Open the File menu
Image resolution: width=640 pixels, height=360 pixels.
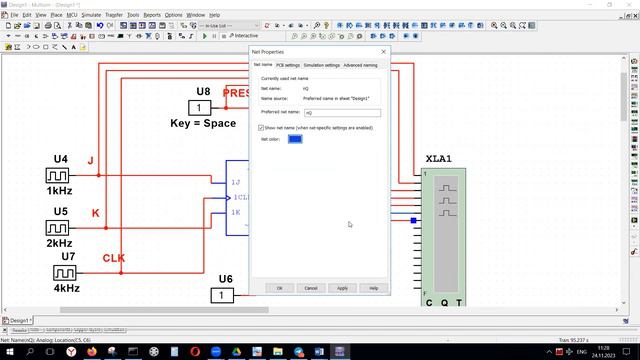14,15
